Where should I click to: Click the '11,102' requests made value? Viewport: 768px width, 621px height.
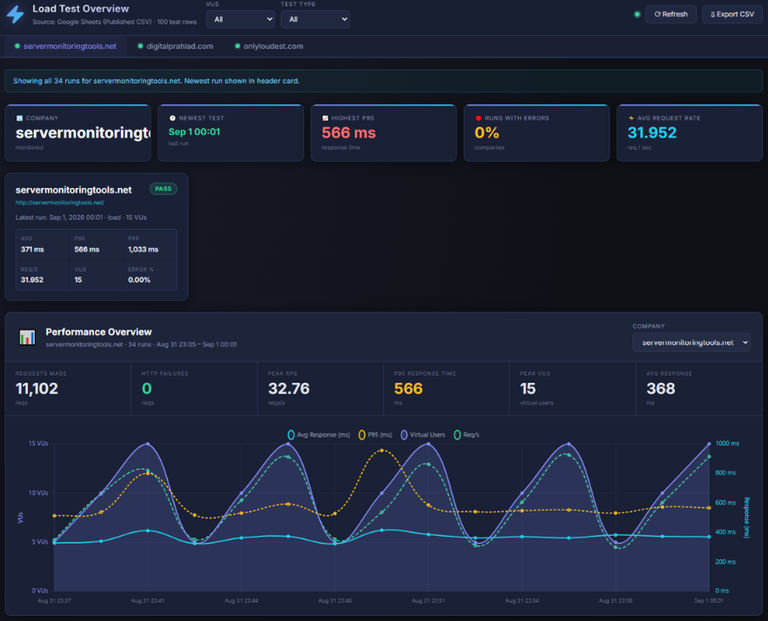pyautogui.click(x=37, y=389)
